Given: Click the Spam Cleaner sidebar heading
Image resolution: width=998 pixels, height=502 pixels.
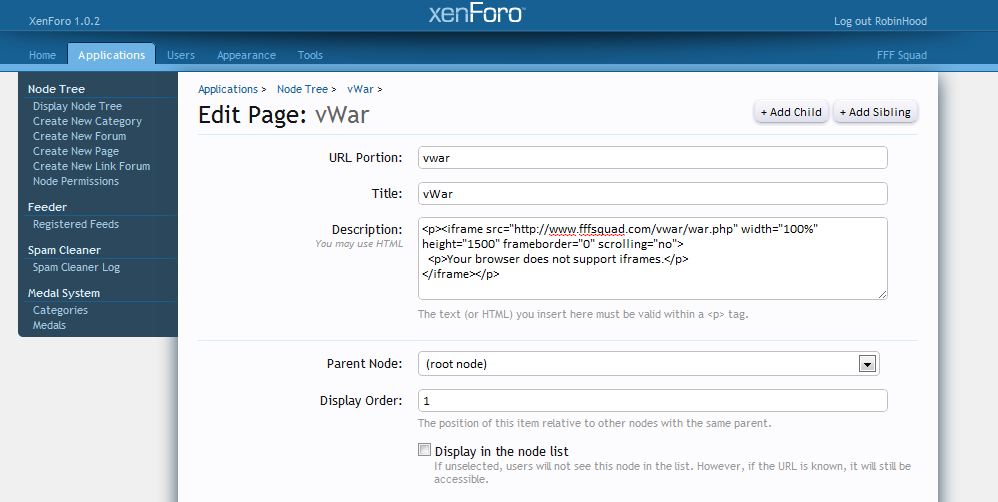Looking at the screenshot, I should click(64, 250).
